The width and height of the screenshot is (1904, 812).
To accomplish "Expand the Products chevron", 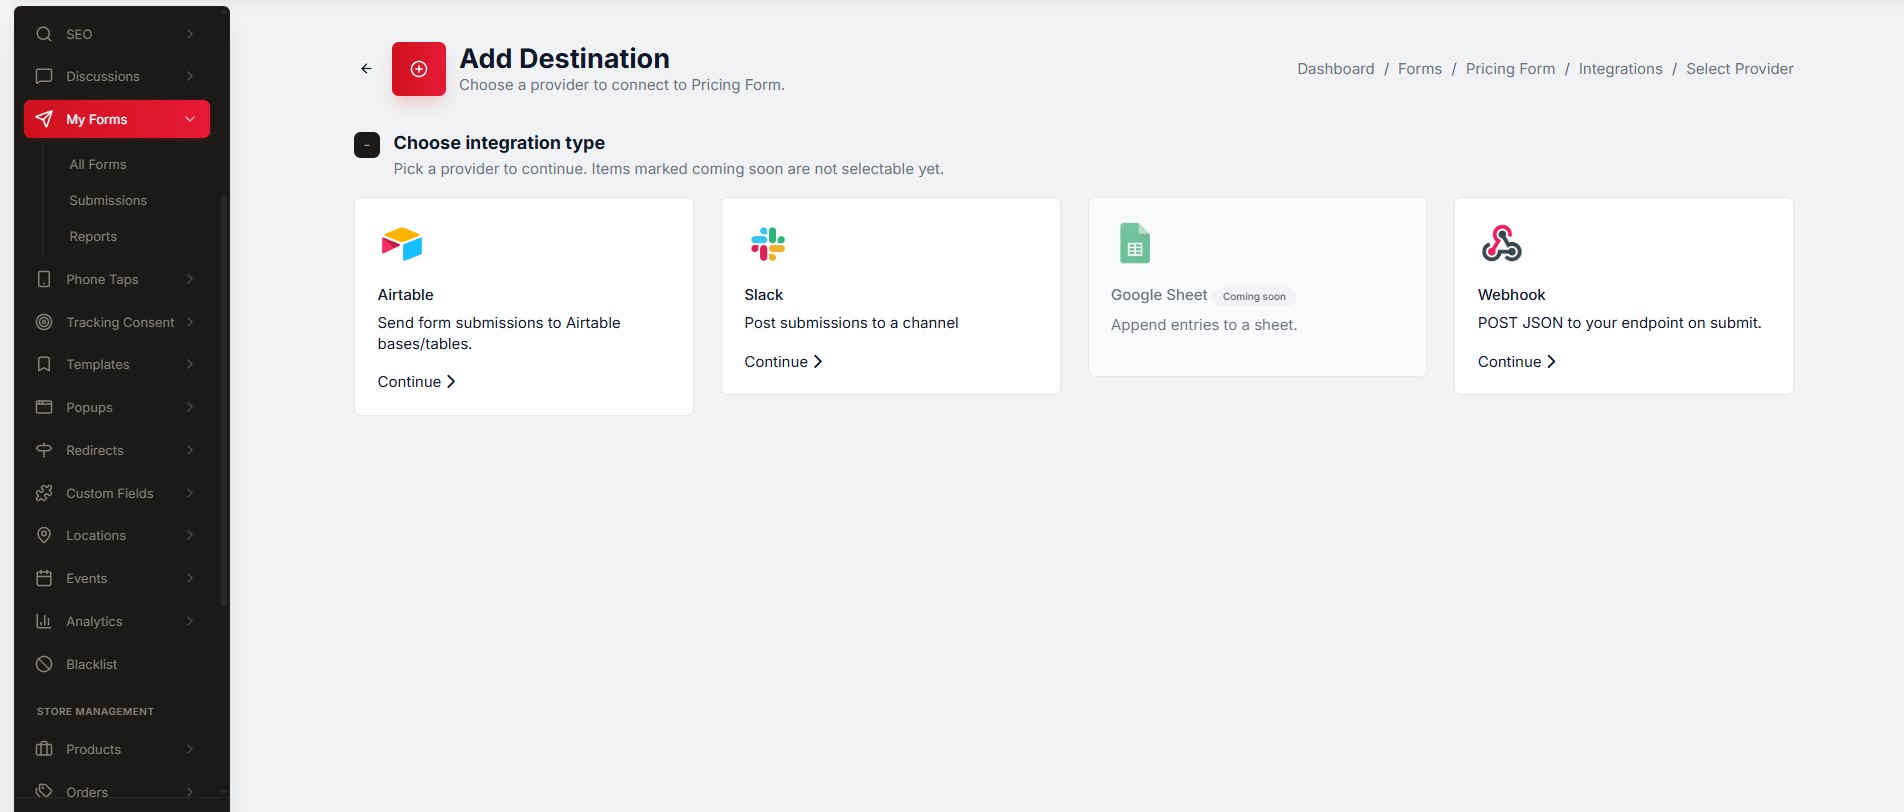I will [190, 749].
